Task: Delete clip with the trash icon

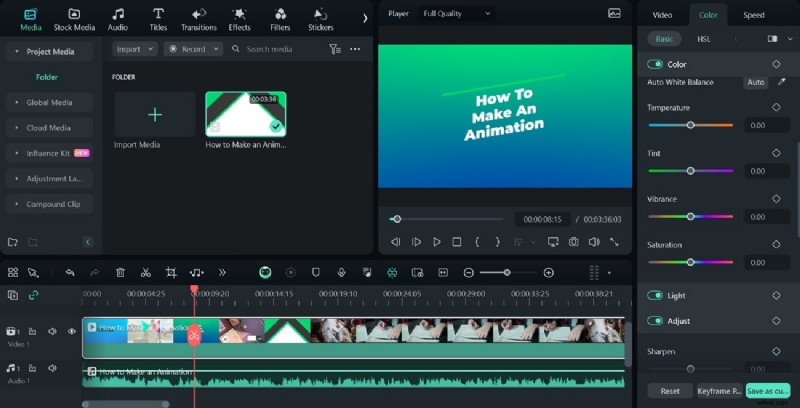Action: [120, 272]
